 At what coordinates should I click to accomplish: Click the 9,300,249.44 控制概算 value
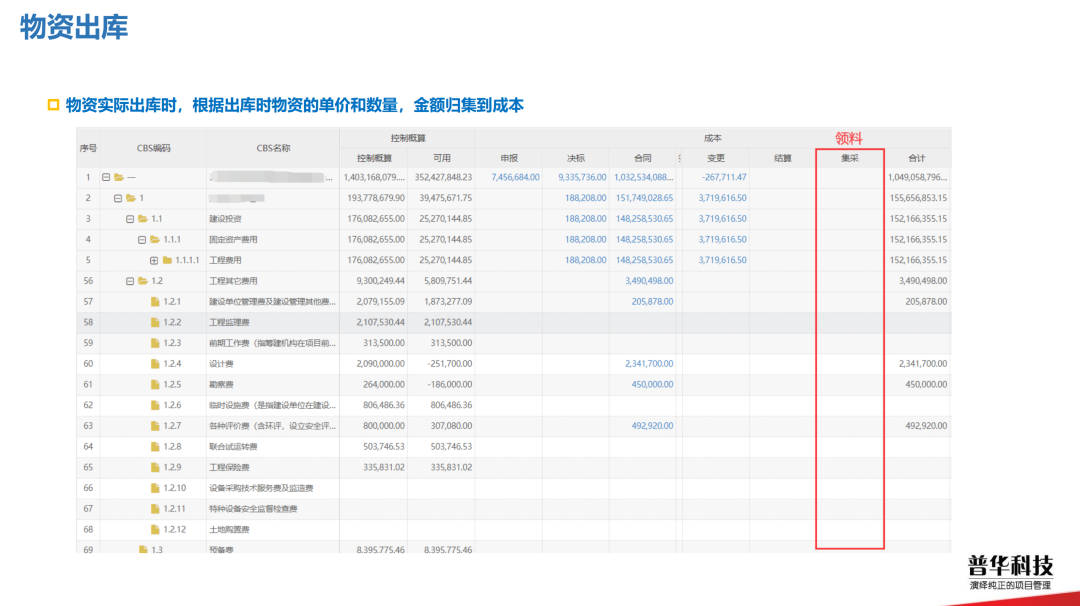click(380, 281)
